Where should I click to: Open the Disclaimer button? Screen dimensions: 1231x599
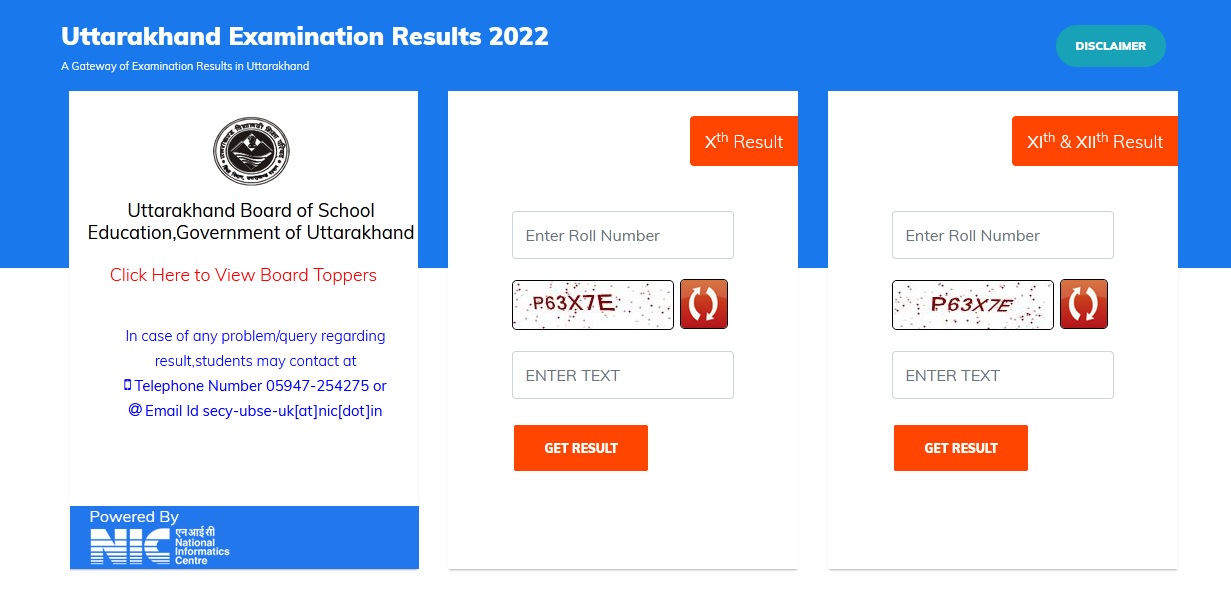pos(1110,46)
